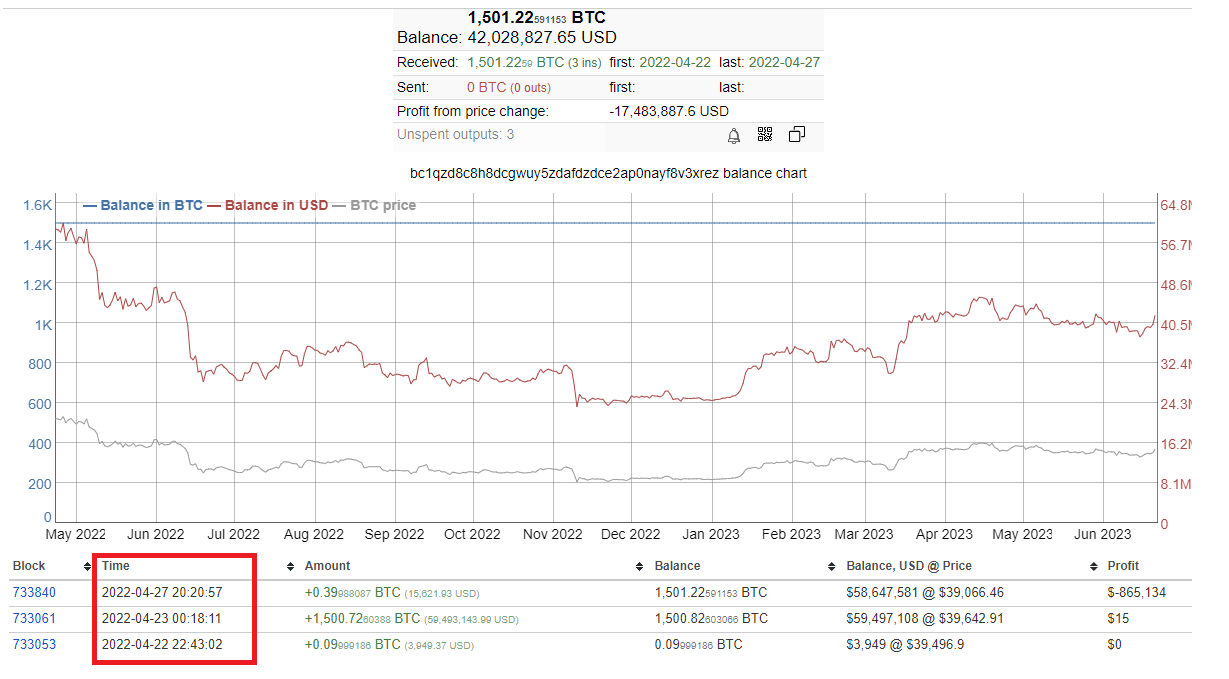Image resolution: width=1229 pixels, height=679 pixels.
Task: Toggle Balance in USD chart series
Action: point(275,205)
